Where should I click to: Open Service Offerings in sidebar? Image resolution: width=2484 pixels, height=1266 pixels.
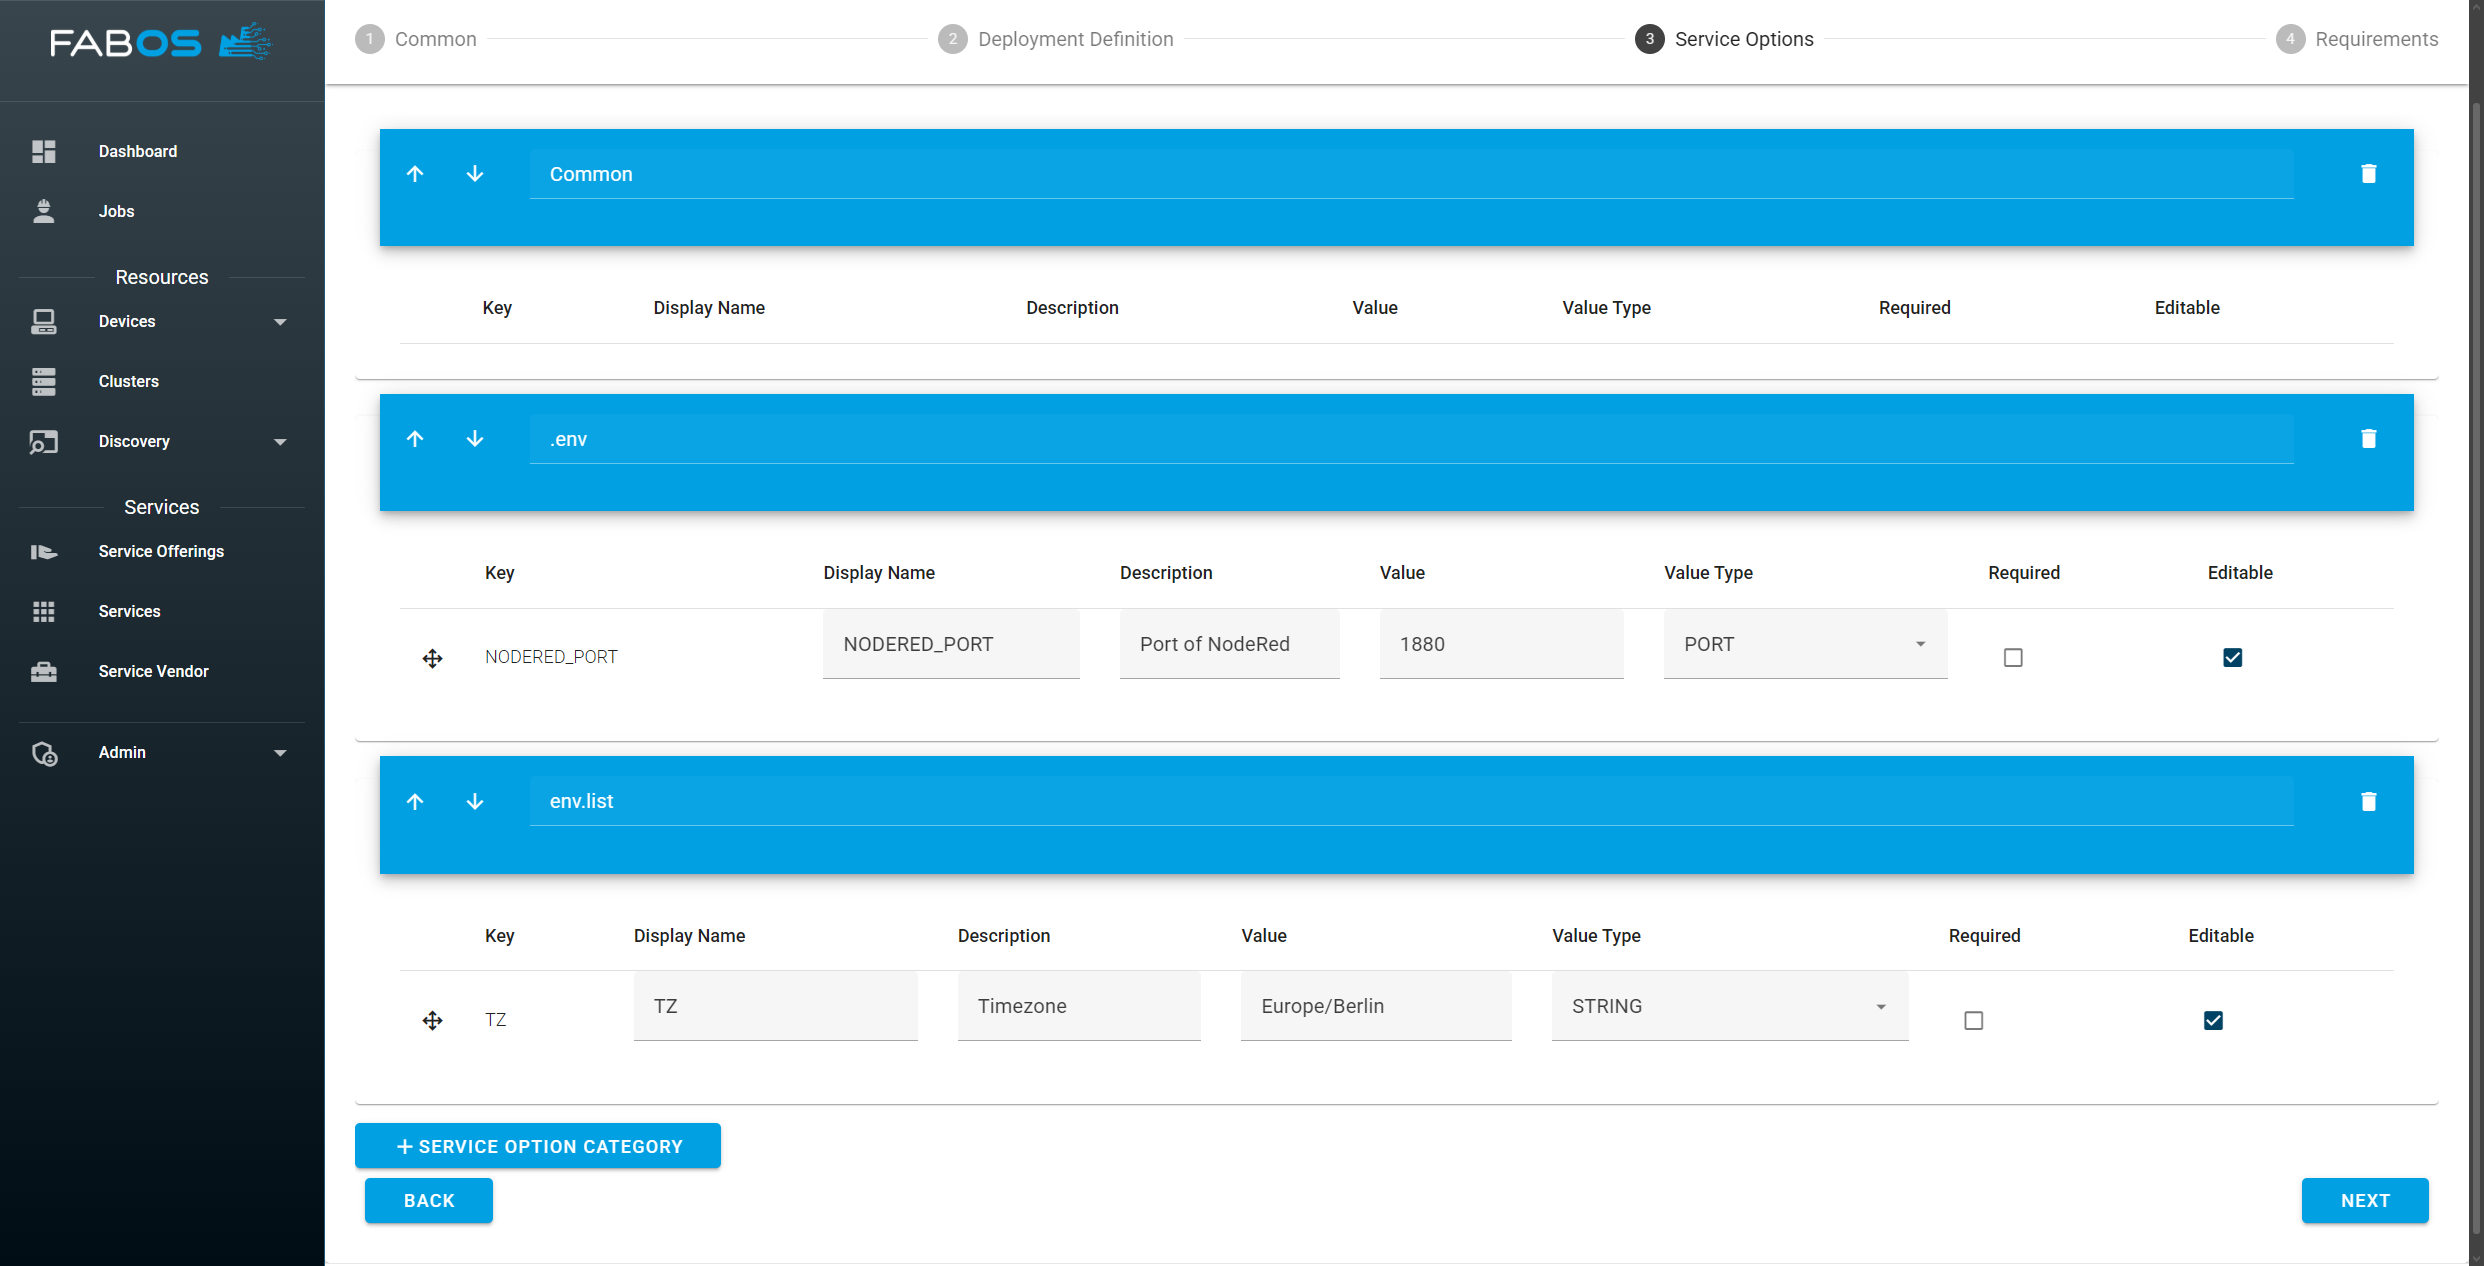point(160,551)
